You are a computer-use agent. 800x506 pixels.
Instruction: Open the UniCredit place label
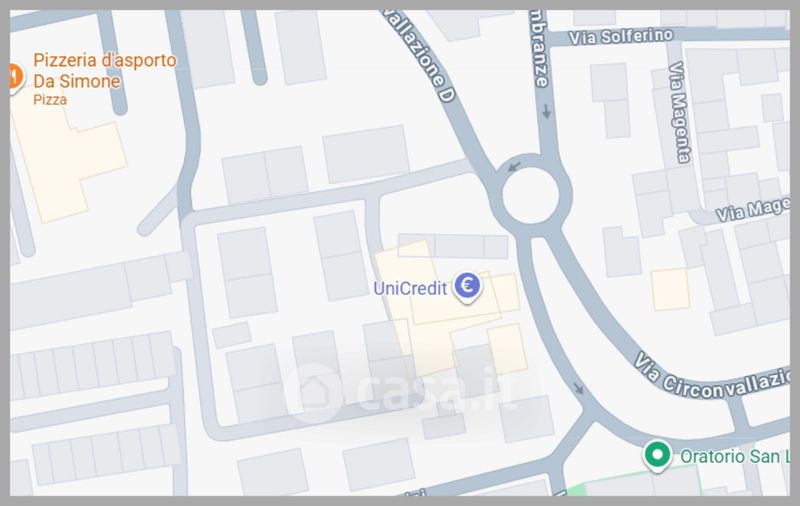[x=410, y=288]
